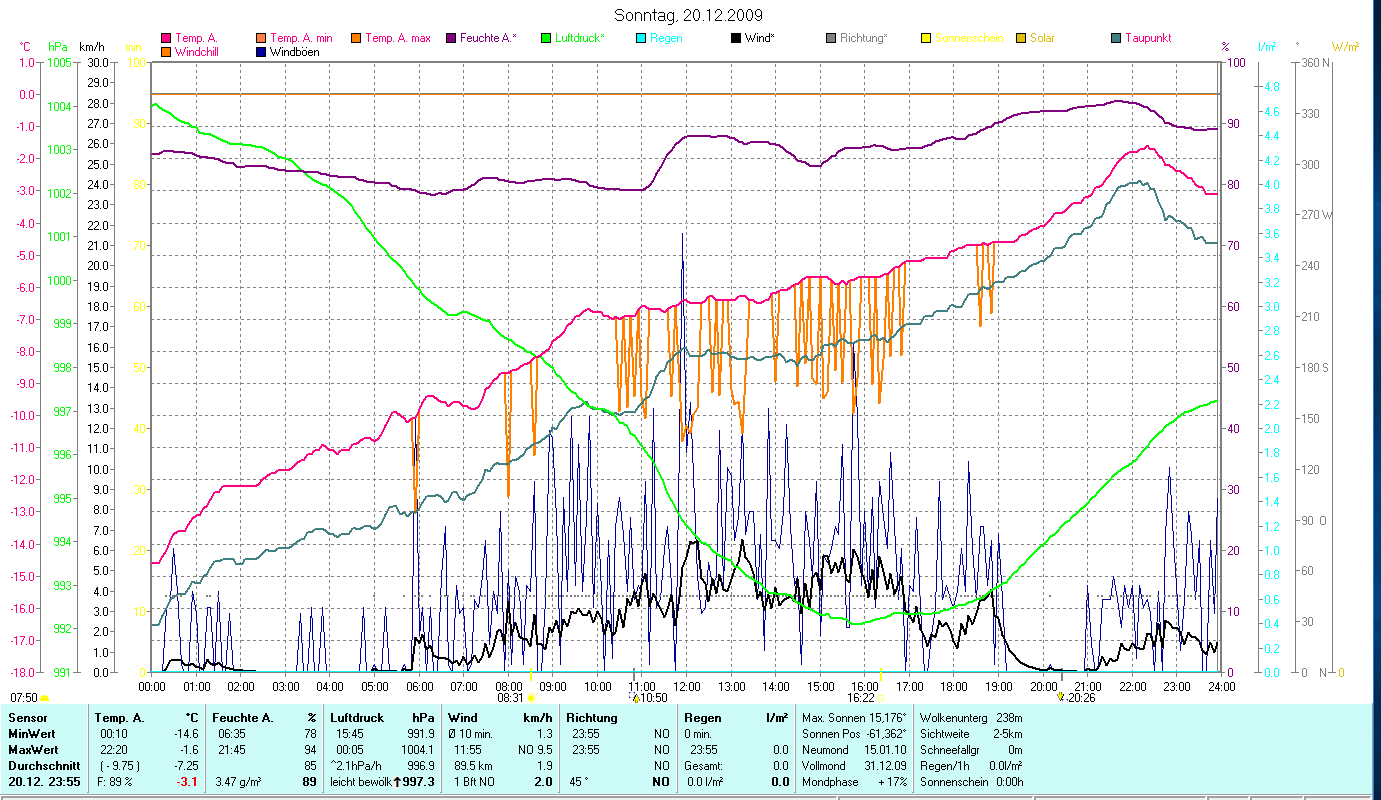Click the moonset icon beside 20:26
Image resolution: width=1381 pixels, height=800 pixels.
(1061, 698)
